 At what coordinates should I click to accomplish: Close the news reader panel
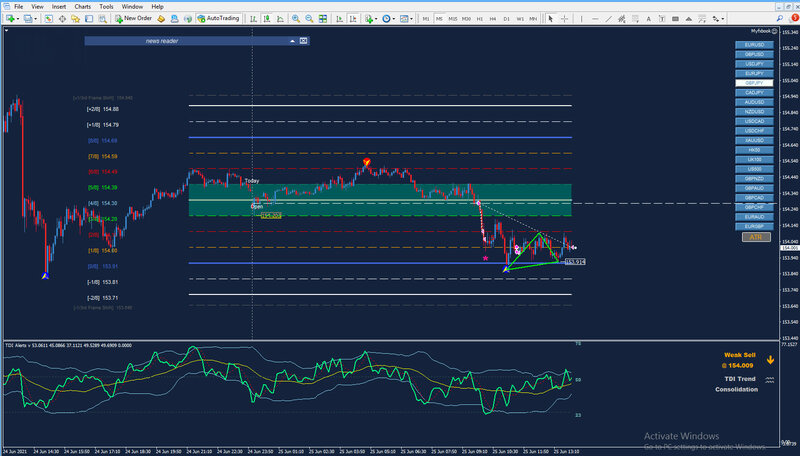click(x=304, y=41)
